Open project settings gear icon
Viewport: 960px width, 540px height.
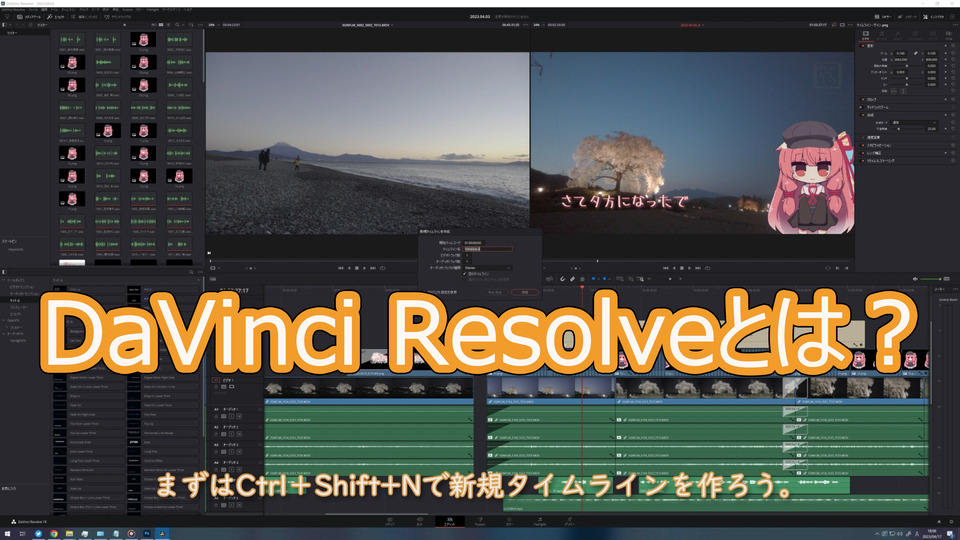coord(951,522)
